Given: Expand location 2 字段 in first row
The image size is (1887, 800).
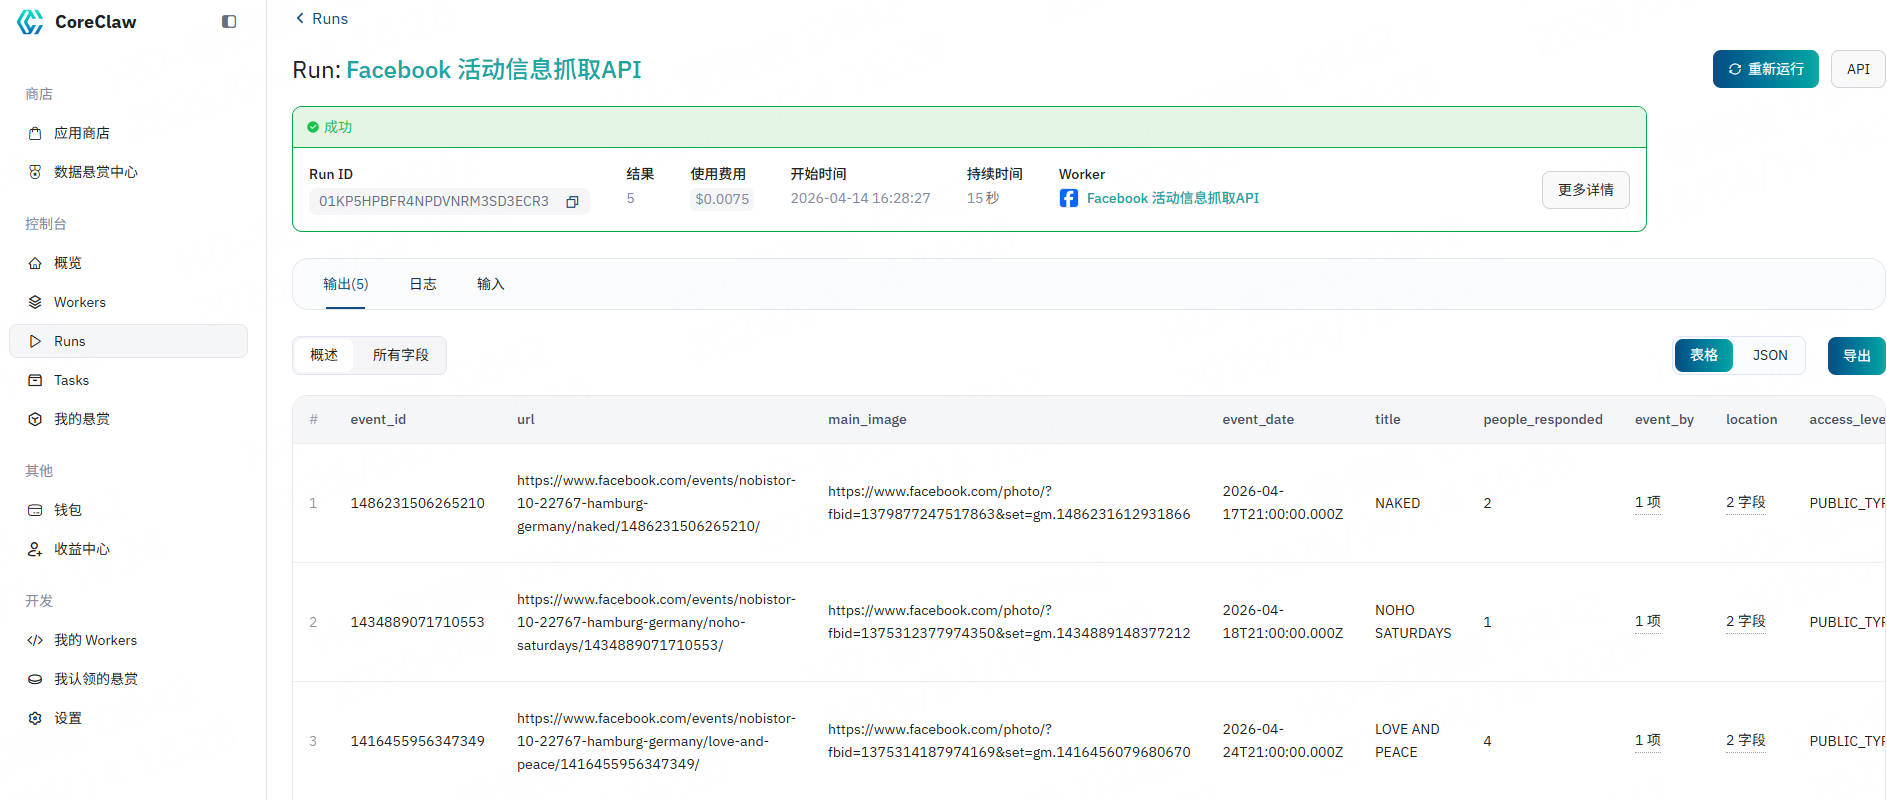Looking at the screenshot, I should pos(1745,502).
